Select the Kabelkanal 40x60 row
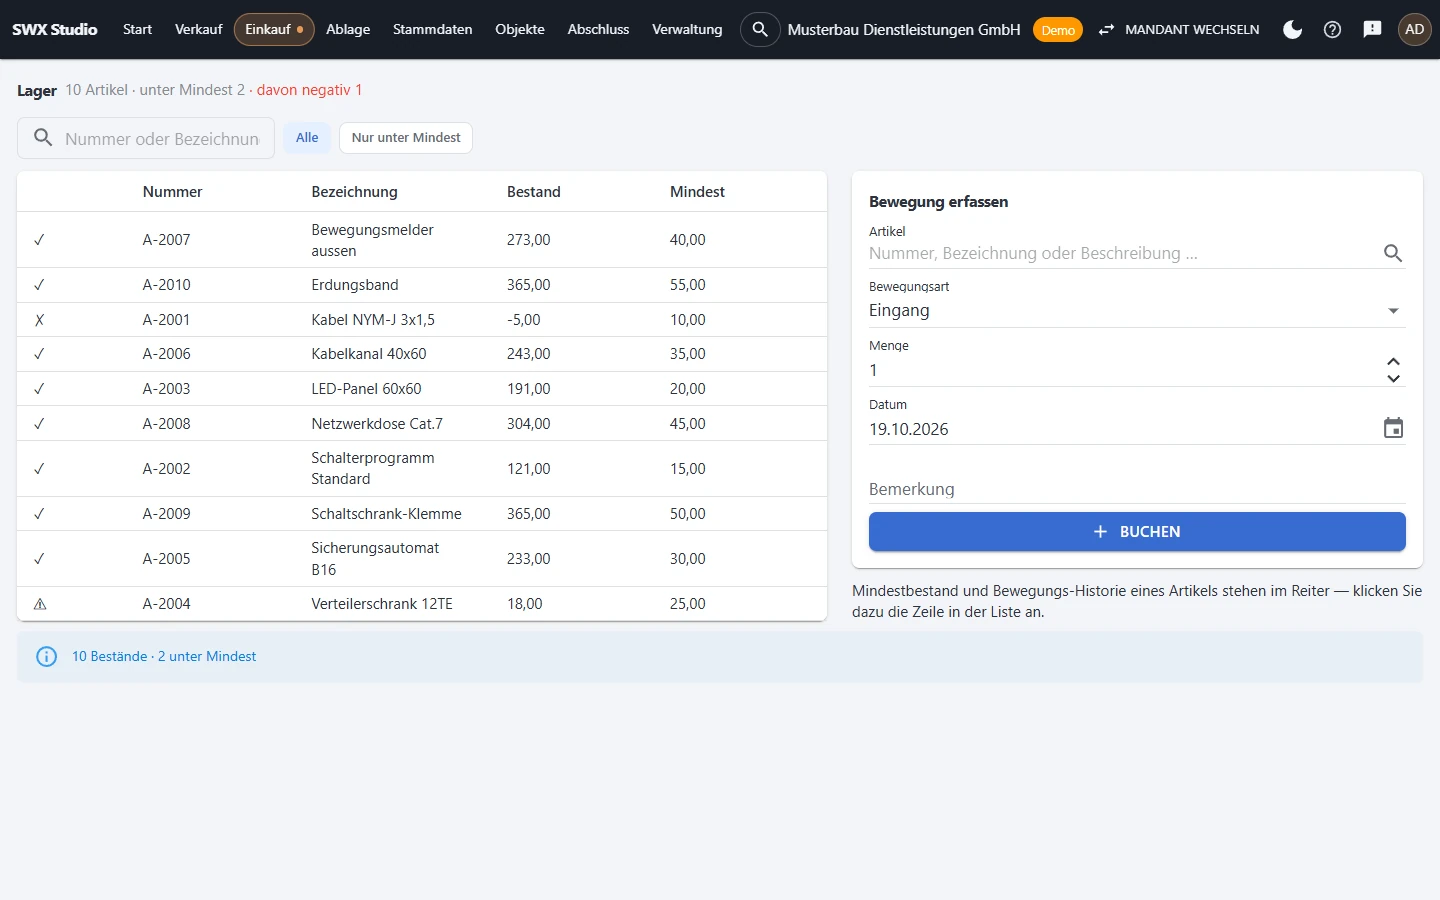 pyautogui.click(x=422, y=354)
